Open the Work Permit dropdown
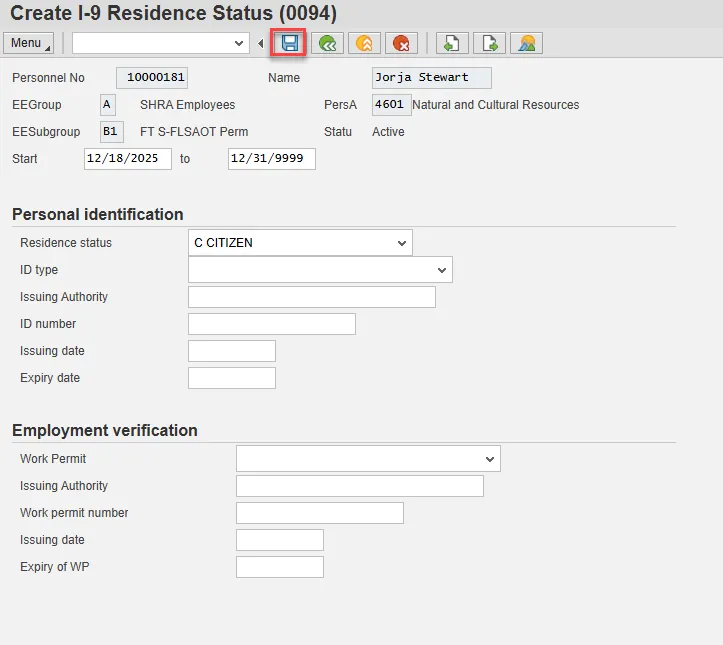Screen dimensions: 723x645 489,459
